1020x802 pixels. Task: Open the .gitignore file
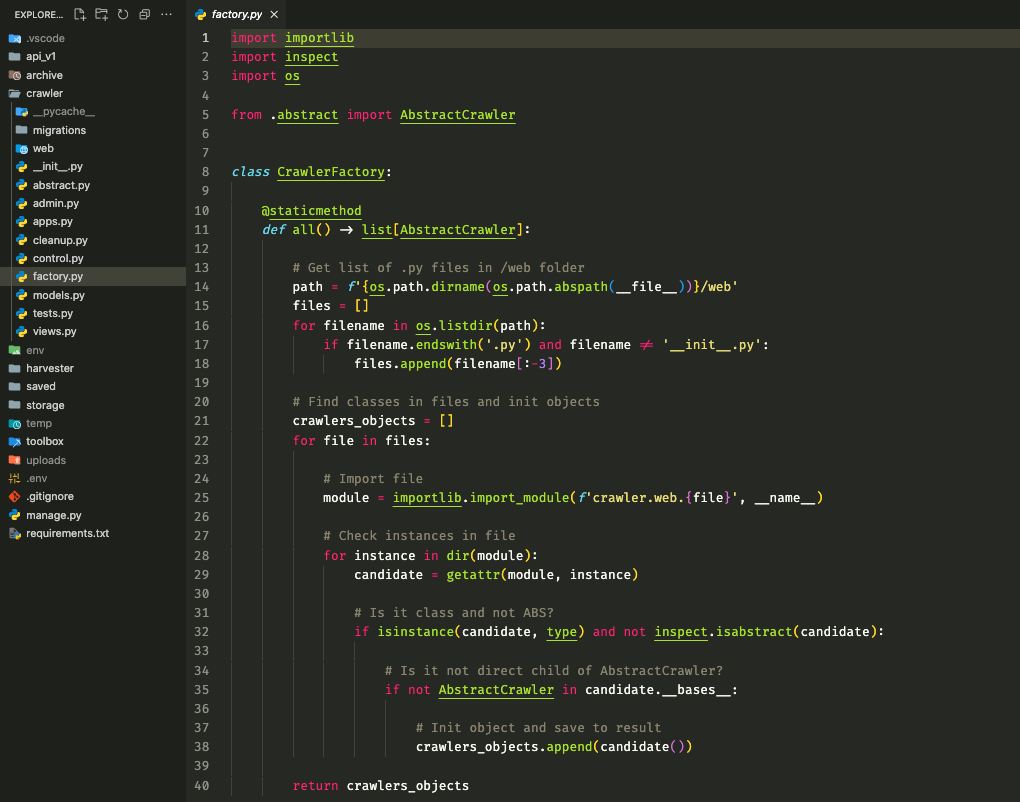[93, 496]
